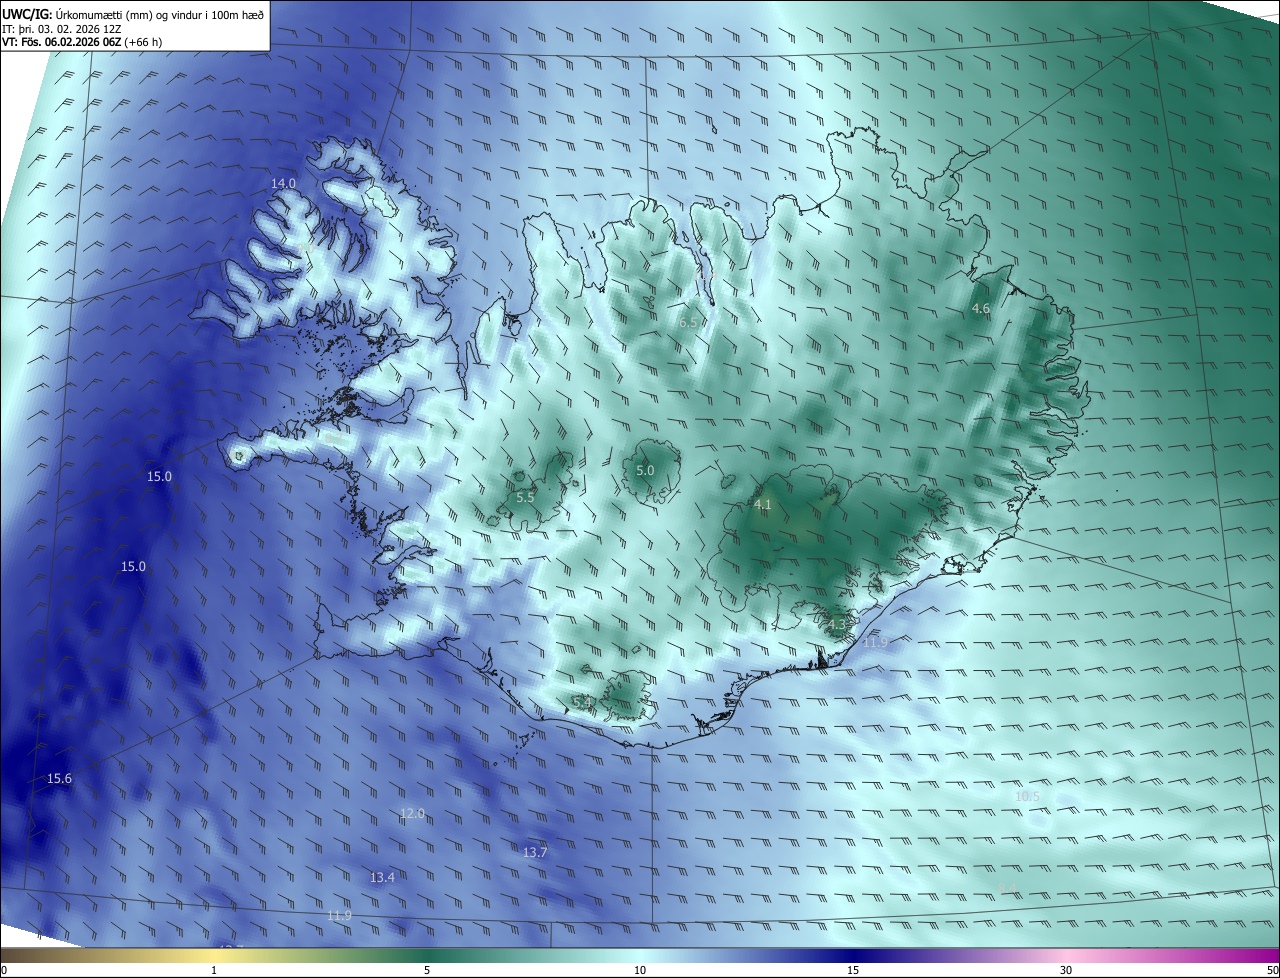
Task: Click the faint 8.4 value on the map
Action: pos(1008,888)
